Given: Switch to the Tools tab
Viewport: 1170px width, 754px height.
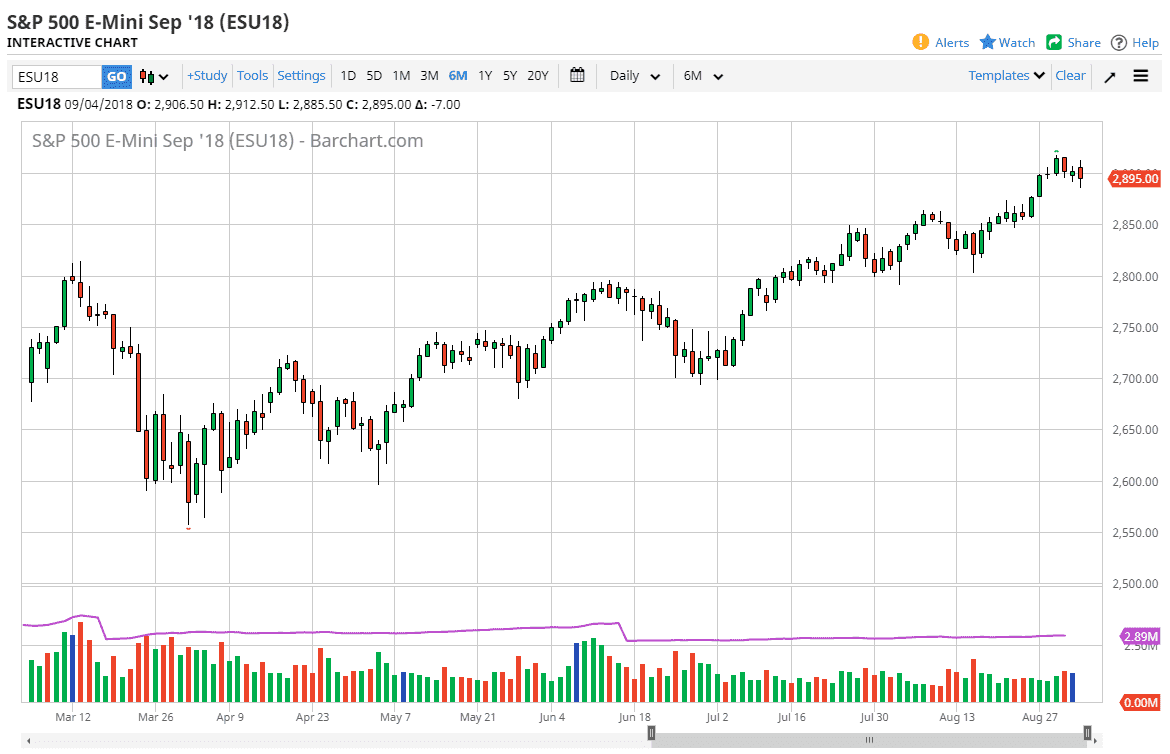Looking at the screenshot, I should pos(252,75).
